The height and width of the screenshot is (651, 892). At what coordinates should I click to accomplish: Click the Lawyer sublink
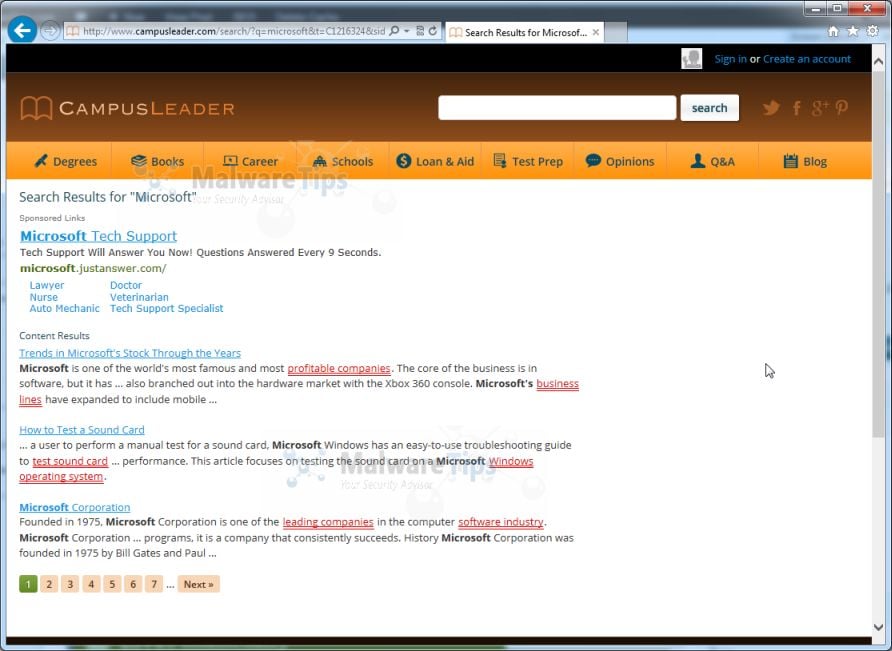click(x=47, y=285)
